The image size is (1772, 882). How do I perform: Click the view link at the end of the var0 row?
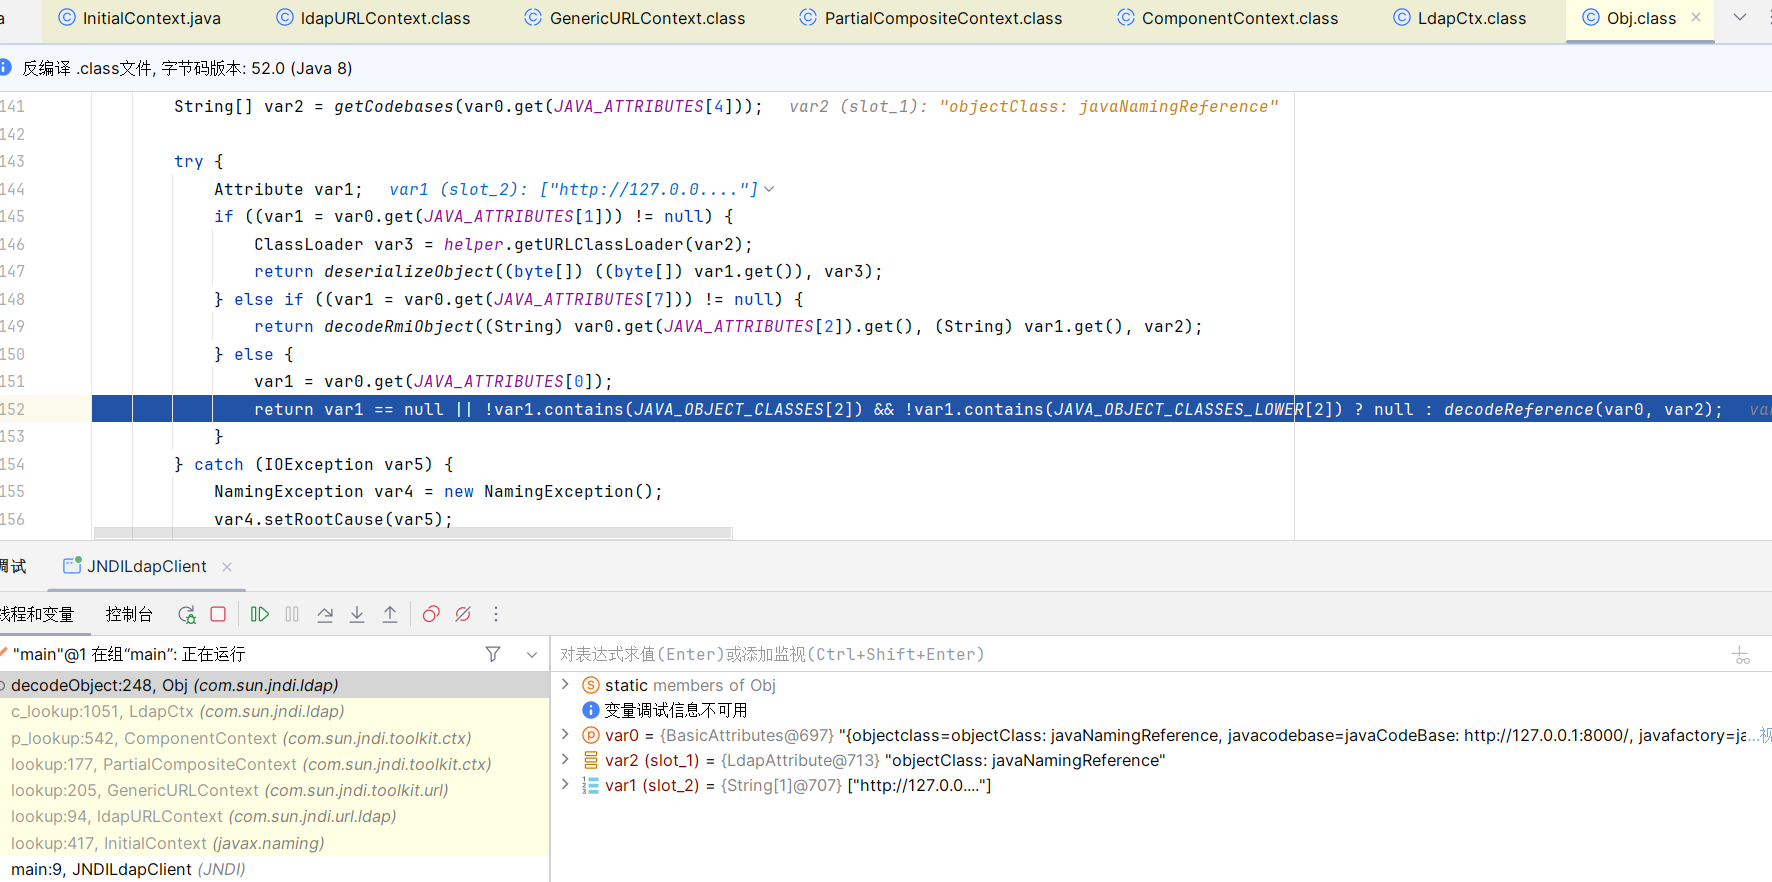point(1765,735)
